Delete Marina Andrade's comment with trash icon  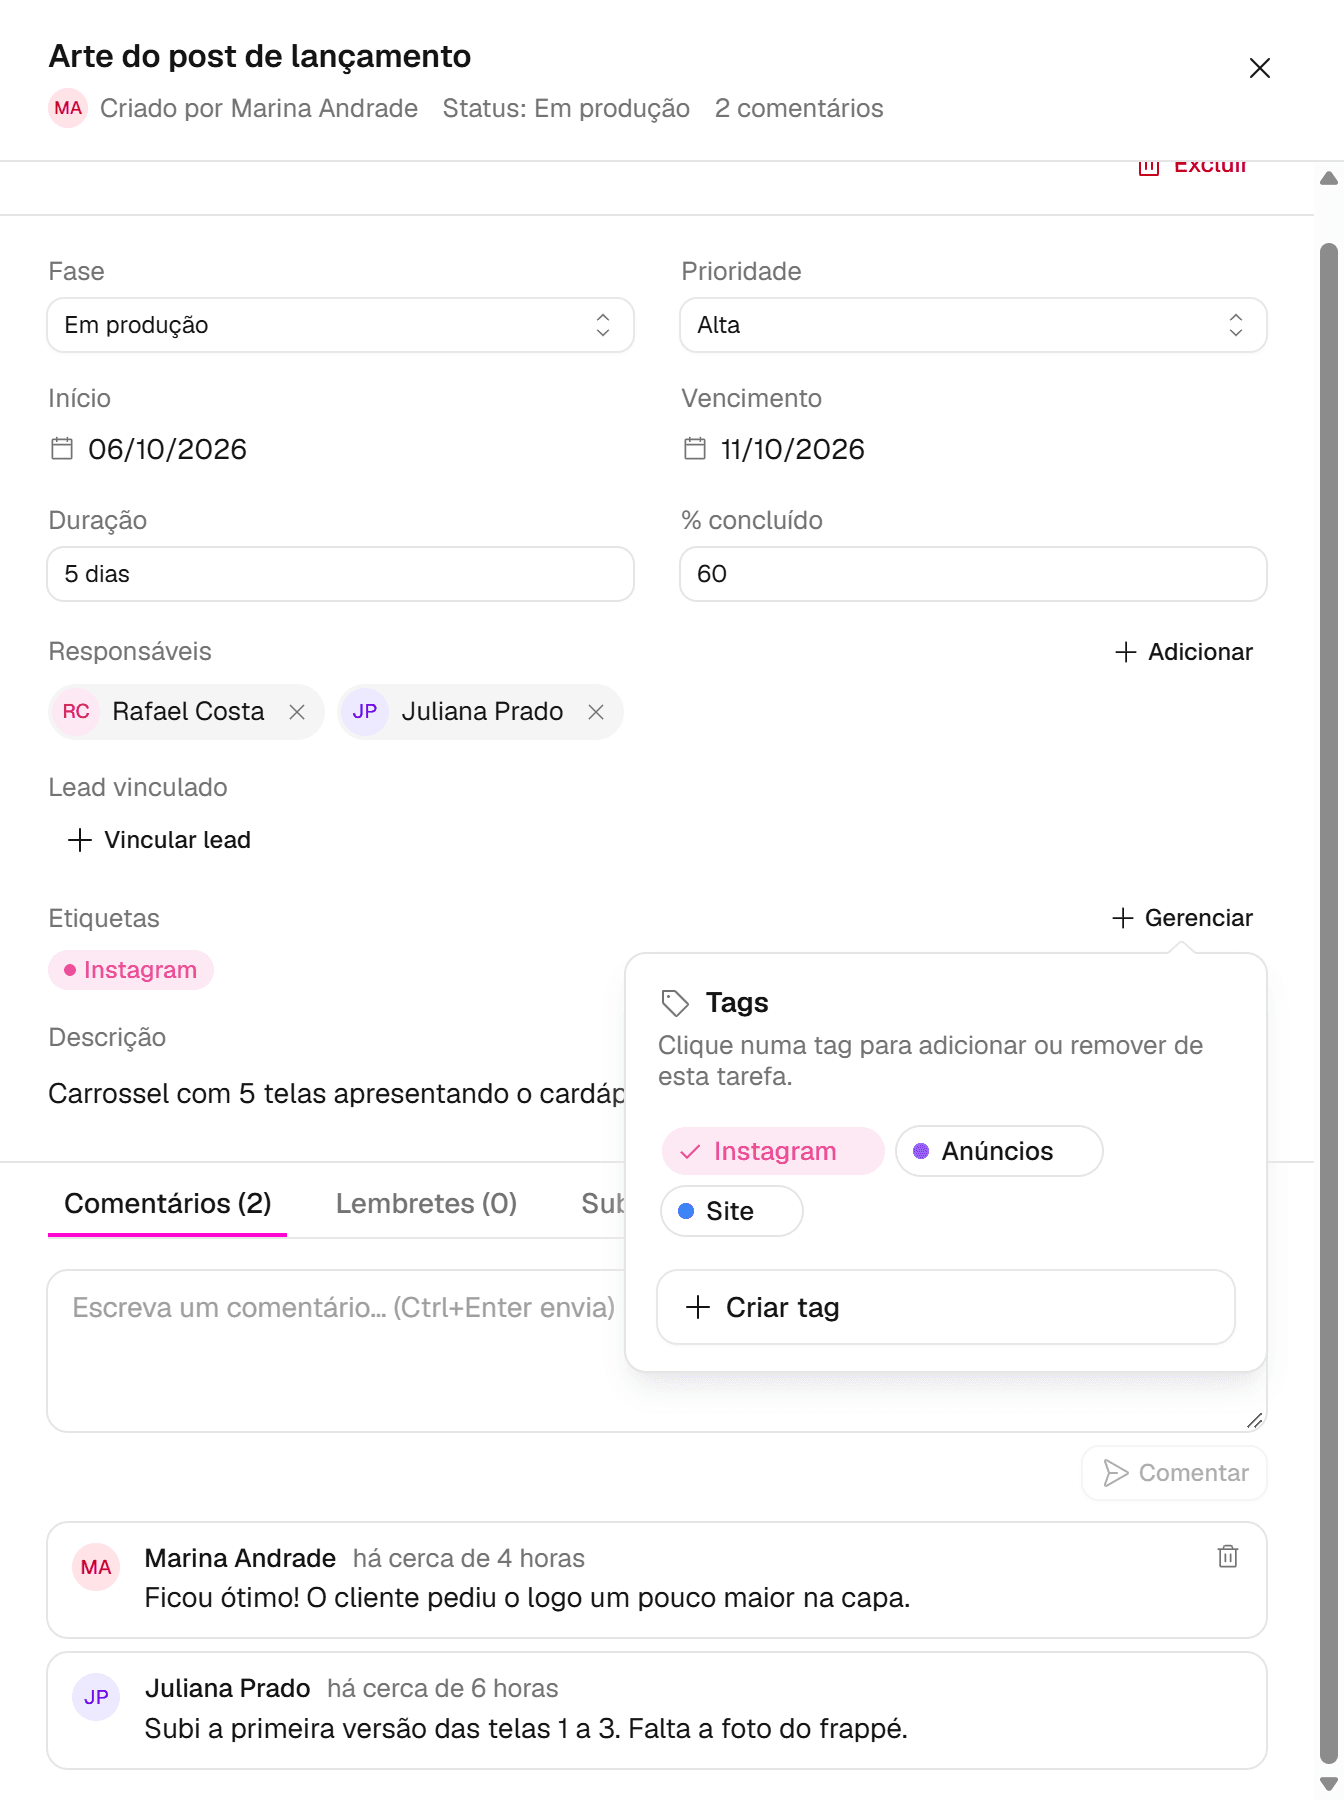pyautogui.click(x=1228, y=1556)
